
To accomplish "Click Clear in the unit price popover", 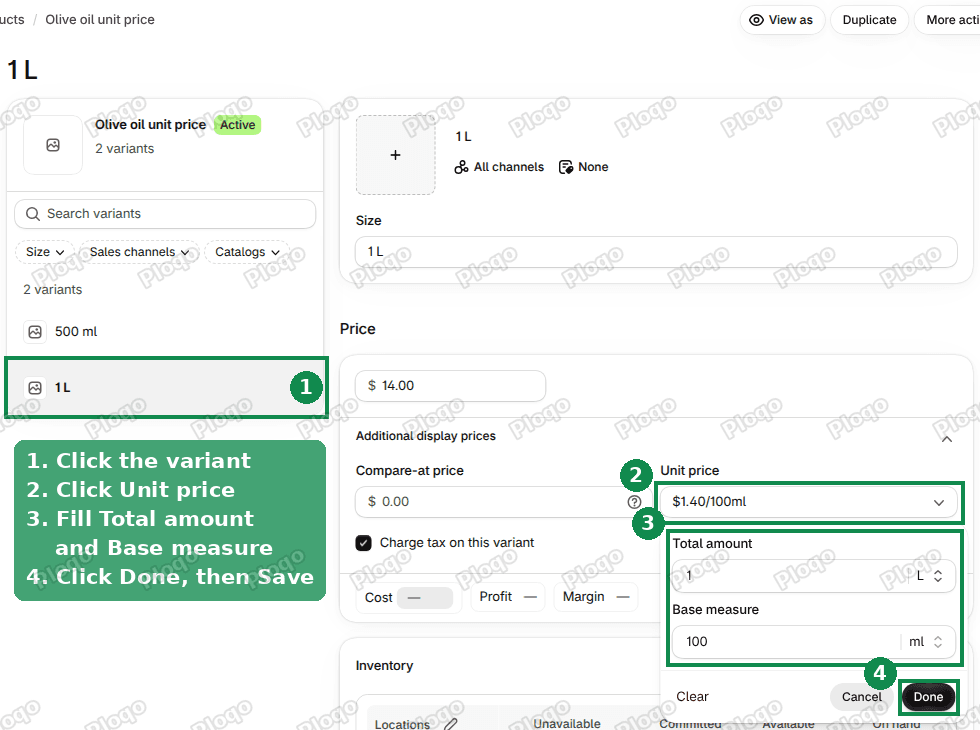I will coord(692,696).
